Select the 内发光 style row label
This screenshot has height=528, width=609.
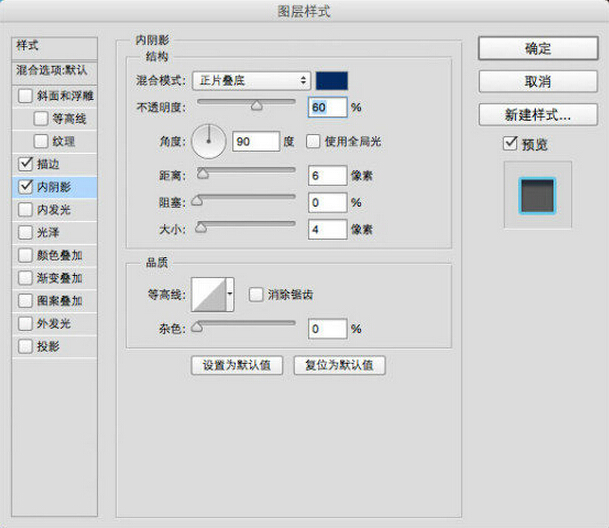[x=54, y=210]
